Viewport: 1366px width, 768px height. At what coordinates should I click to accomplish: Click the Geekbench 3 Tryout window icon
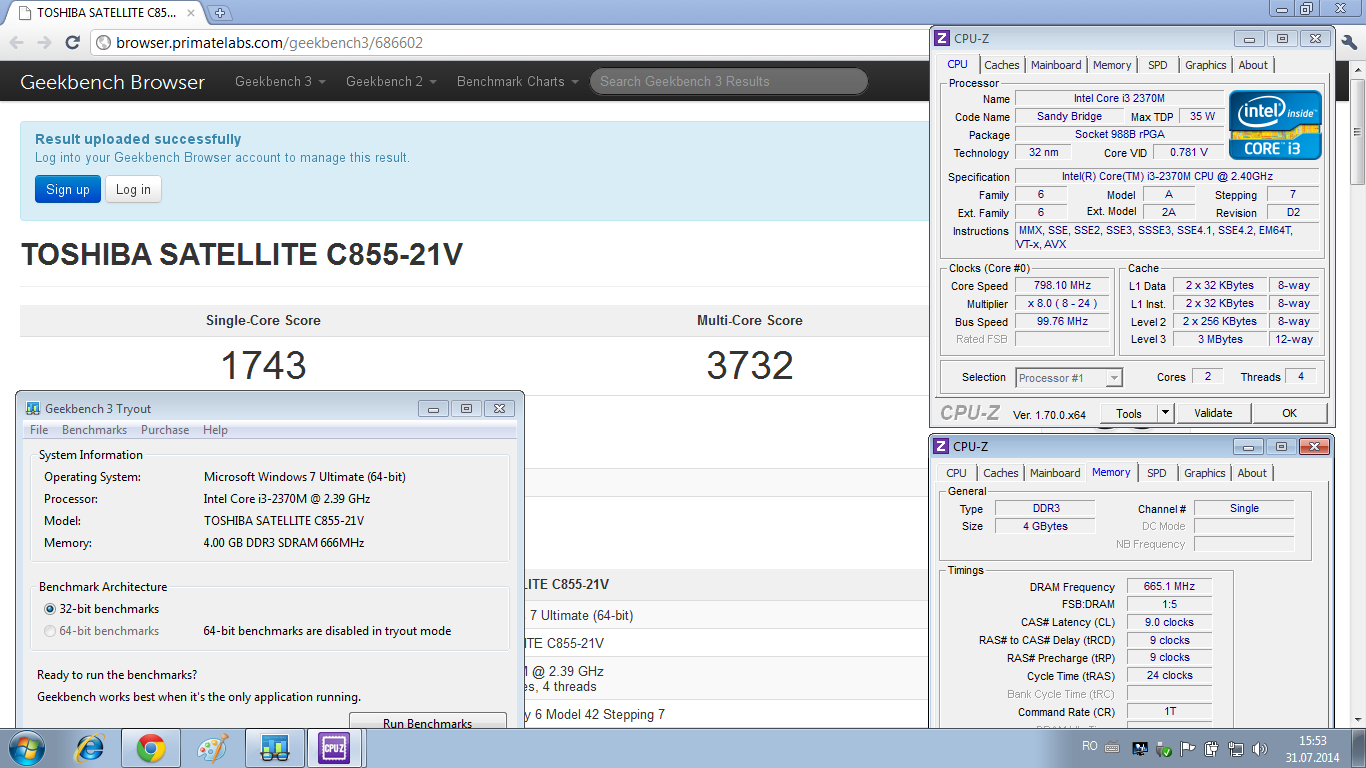pos(33,408)
